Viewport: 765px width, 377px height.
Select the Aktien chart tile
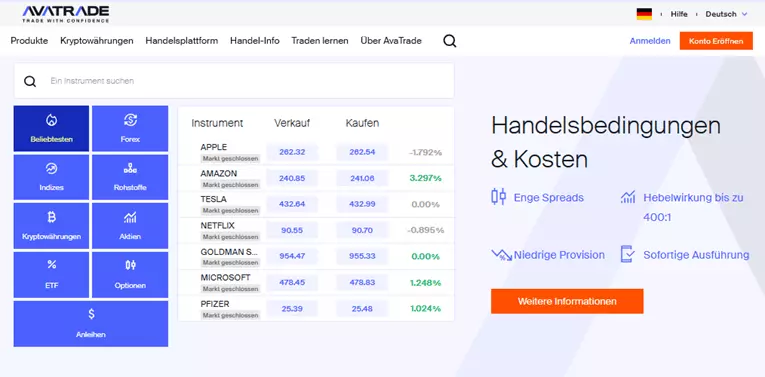coord(130,226)
